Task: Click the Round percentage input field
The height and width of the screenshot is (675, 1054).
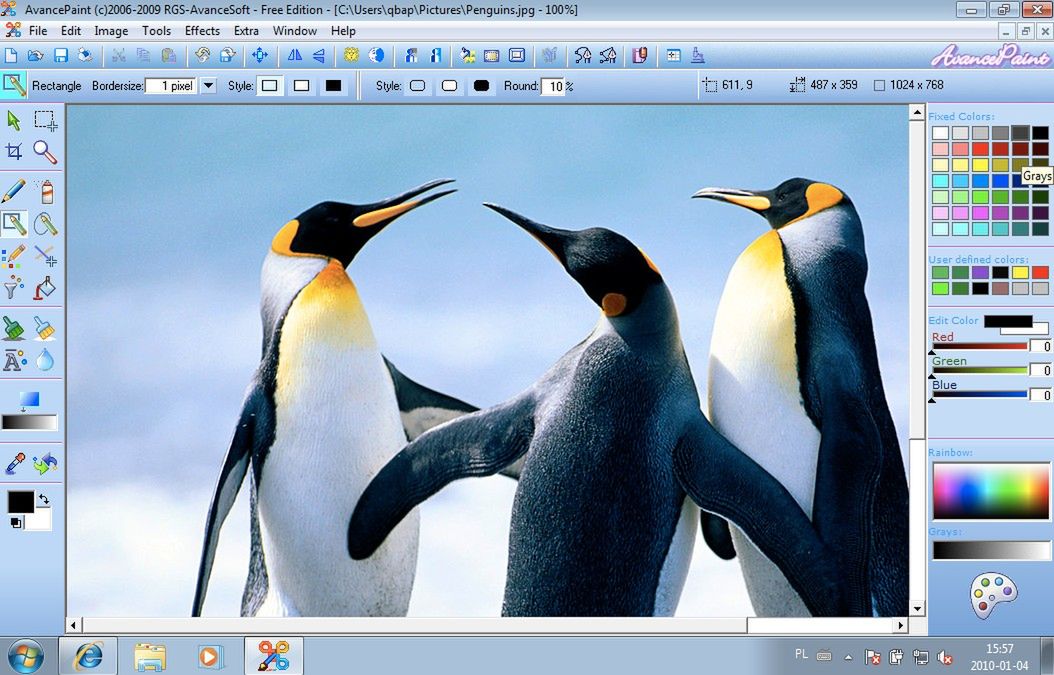Action: pos(553,86)
